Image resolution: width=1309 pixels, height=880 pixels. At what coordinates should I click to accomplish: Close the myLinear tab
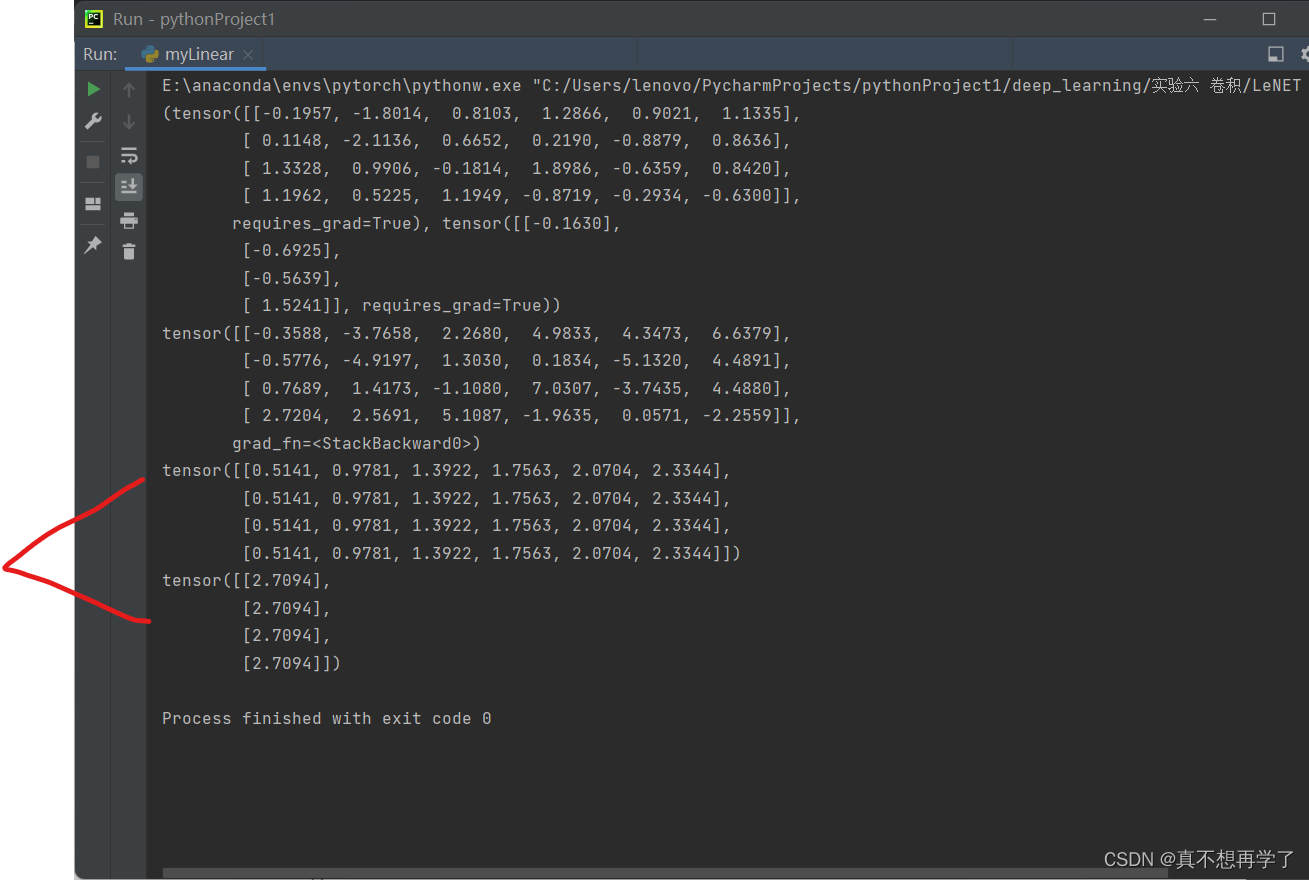pyautogui.click(x=248, y=55)
